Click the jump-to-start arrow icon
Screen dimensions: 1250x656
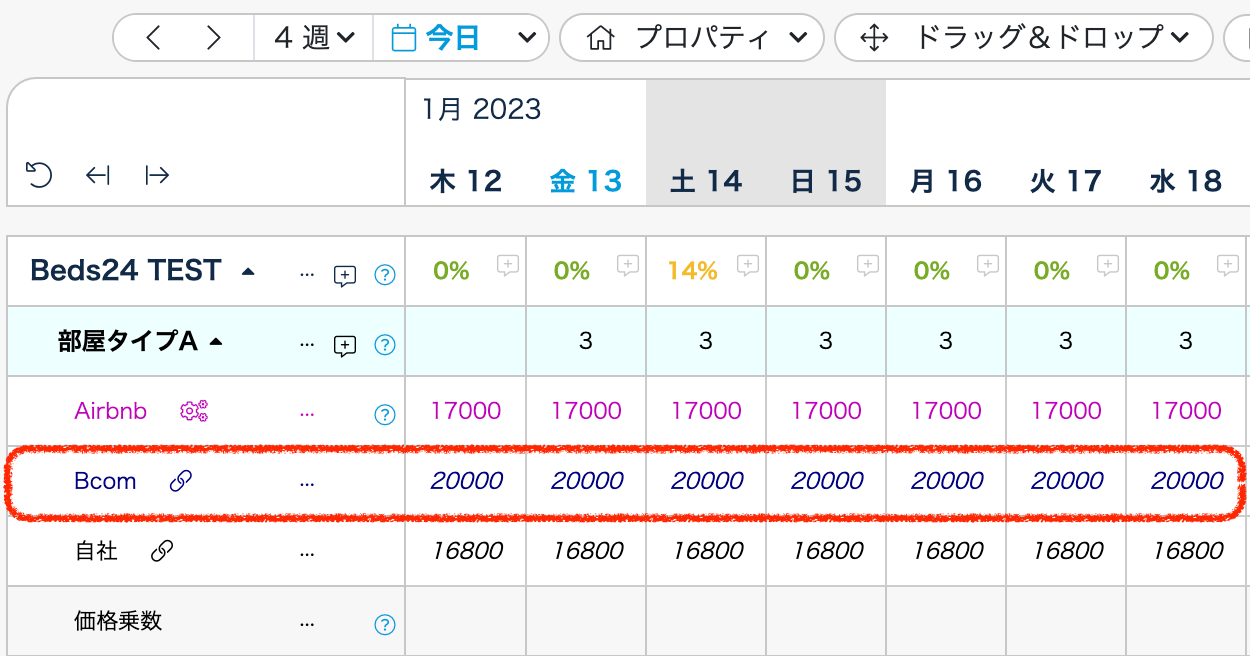pos(97,176)
